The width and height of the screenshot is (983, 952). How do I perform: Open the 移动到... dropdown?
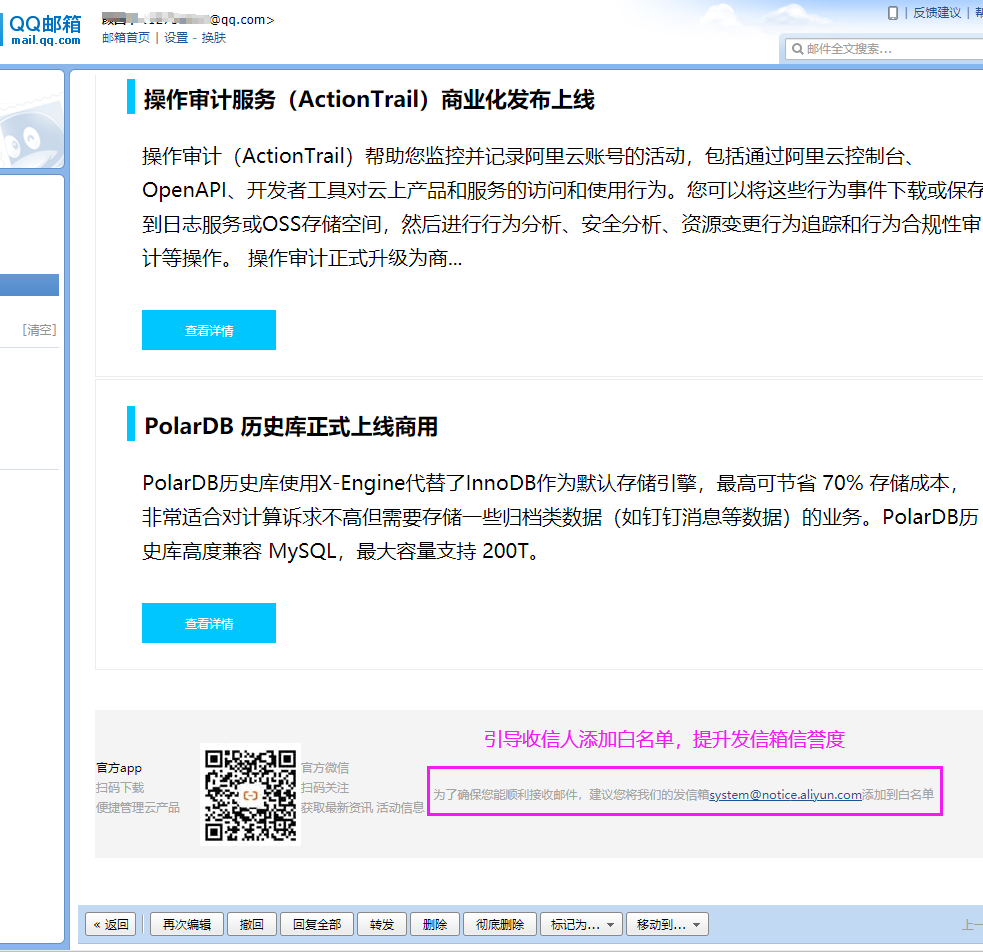667,924
